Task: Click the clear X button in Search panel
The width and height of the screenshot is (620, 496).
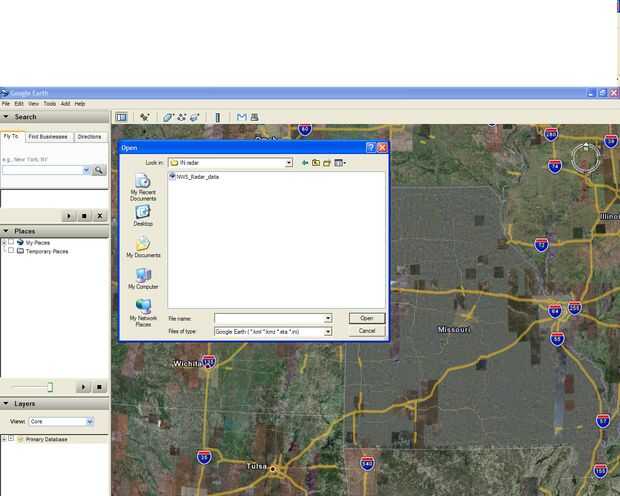Action: [100, 216]
